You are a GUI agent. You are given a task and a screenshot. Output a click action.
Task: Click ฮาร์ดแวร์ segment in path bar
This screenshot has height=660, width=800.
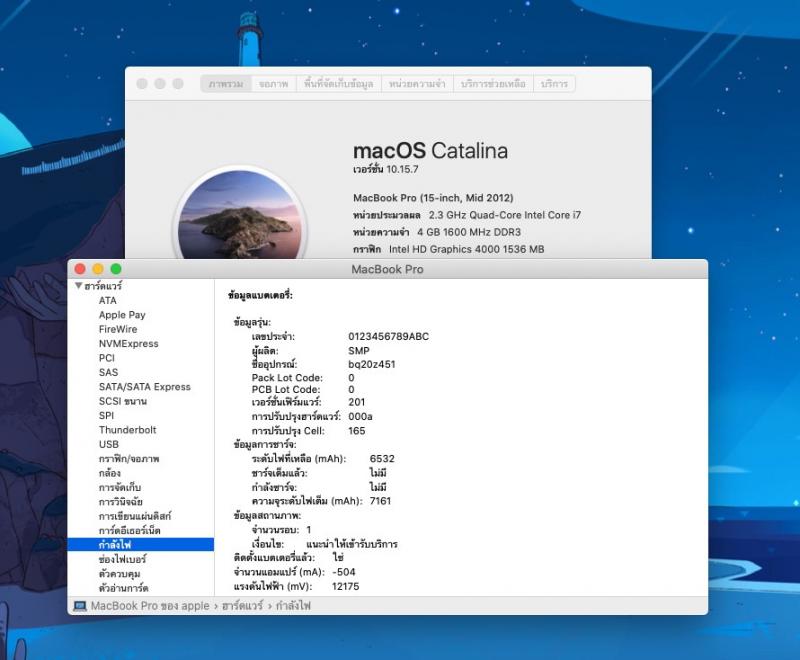click(242, 606)
